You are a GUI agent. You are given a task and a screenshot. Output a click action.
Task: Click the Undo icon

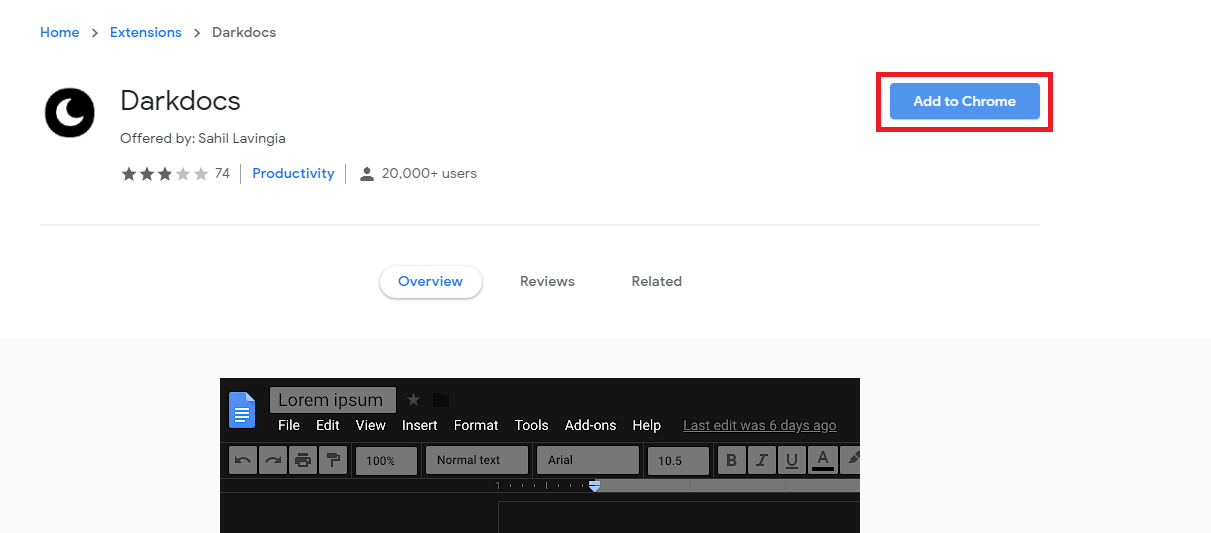pyautogui.click(x=243, y=461)
